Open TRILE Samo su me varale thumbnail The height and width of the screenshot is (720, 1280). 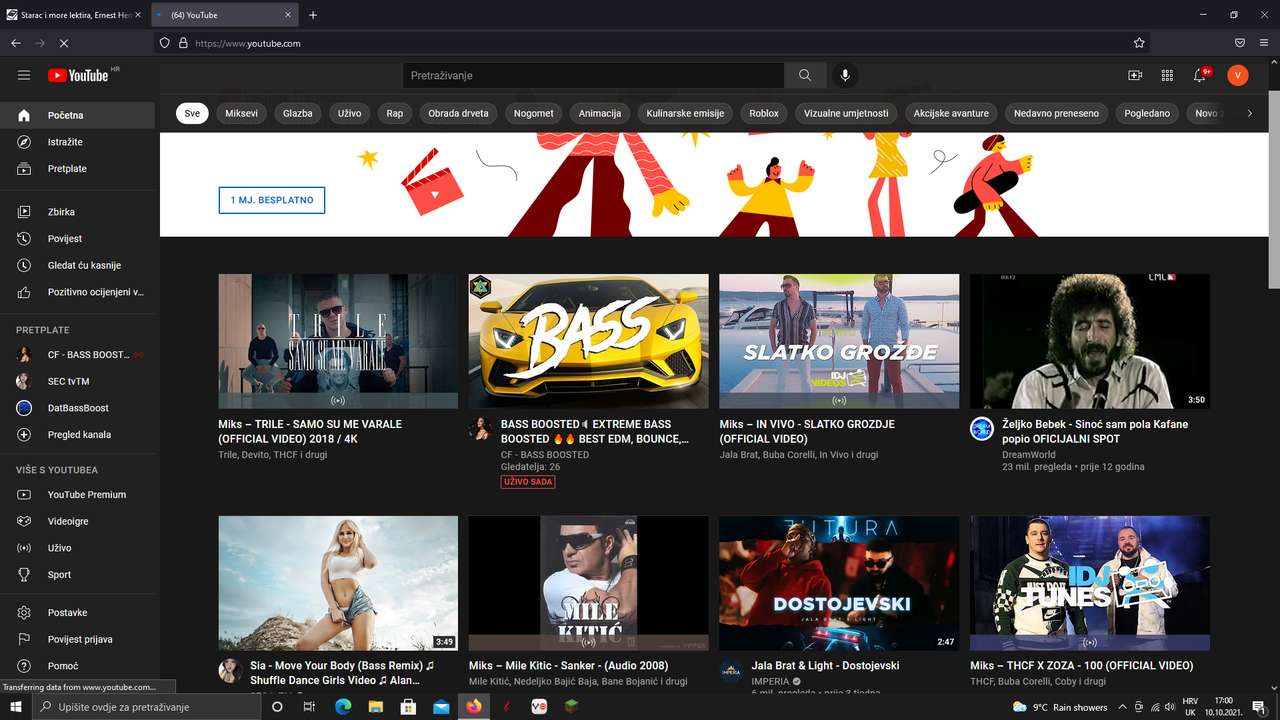click(338, 341)
